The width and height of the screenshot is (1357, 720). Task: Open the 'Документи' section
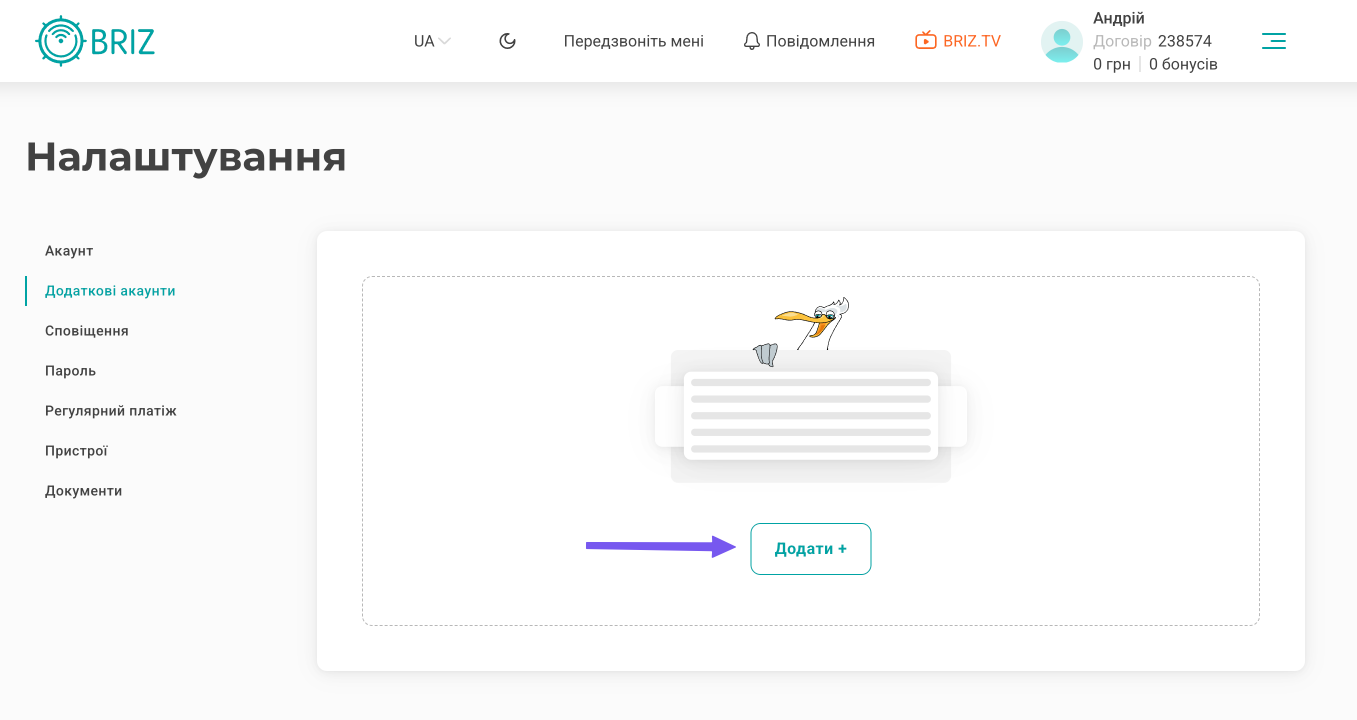click(x=84, y=491)
